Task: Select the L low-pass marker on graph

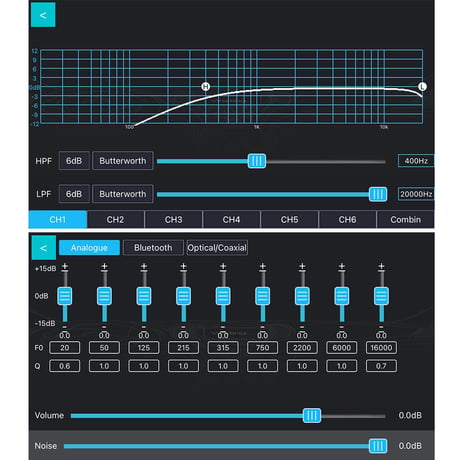Action: [422, 87]
